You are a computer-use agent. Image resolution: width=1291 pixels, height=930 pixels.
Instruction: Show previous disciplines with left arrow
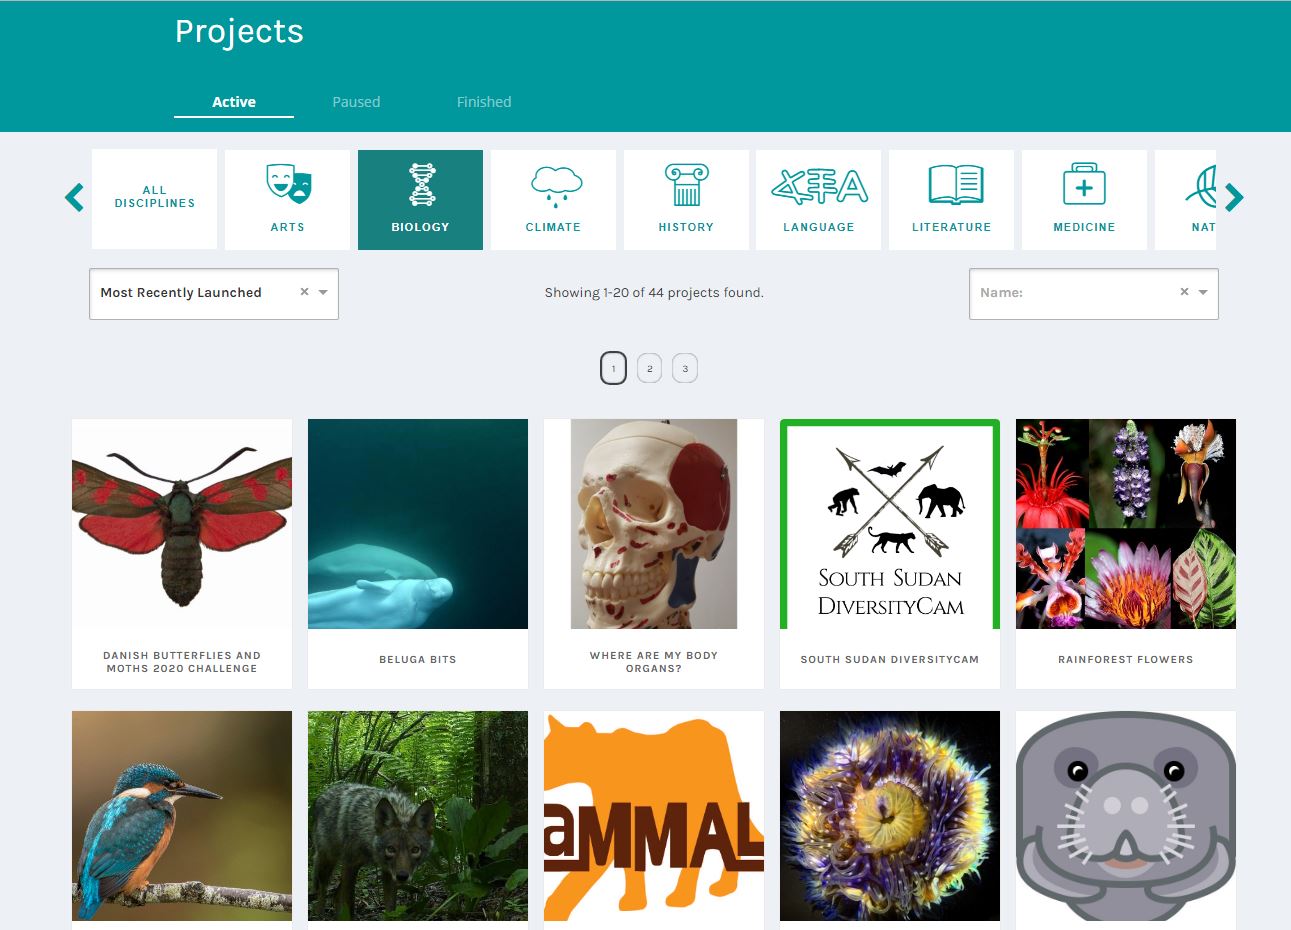coord(74,197)
